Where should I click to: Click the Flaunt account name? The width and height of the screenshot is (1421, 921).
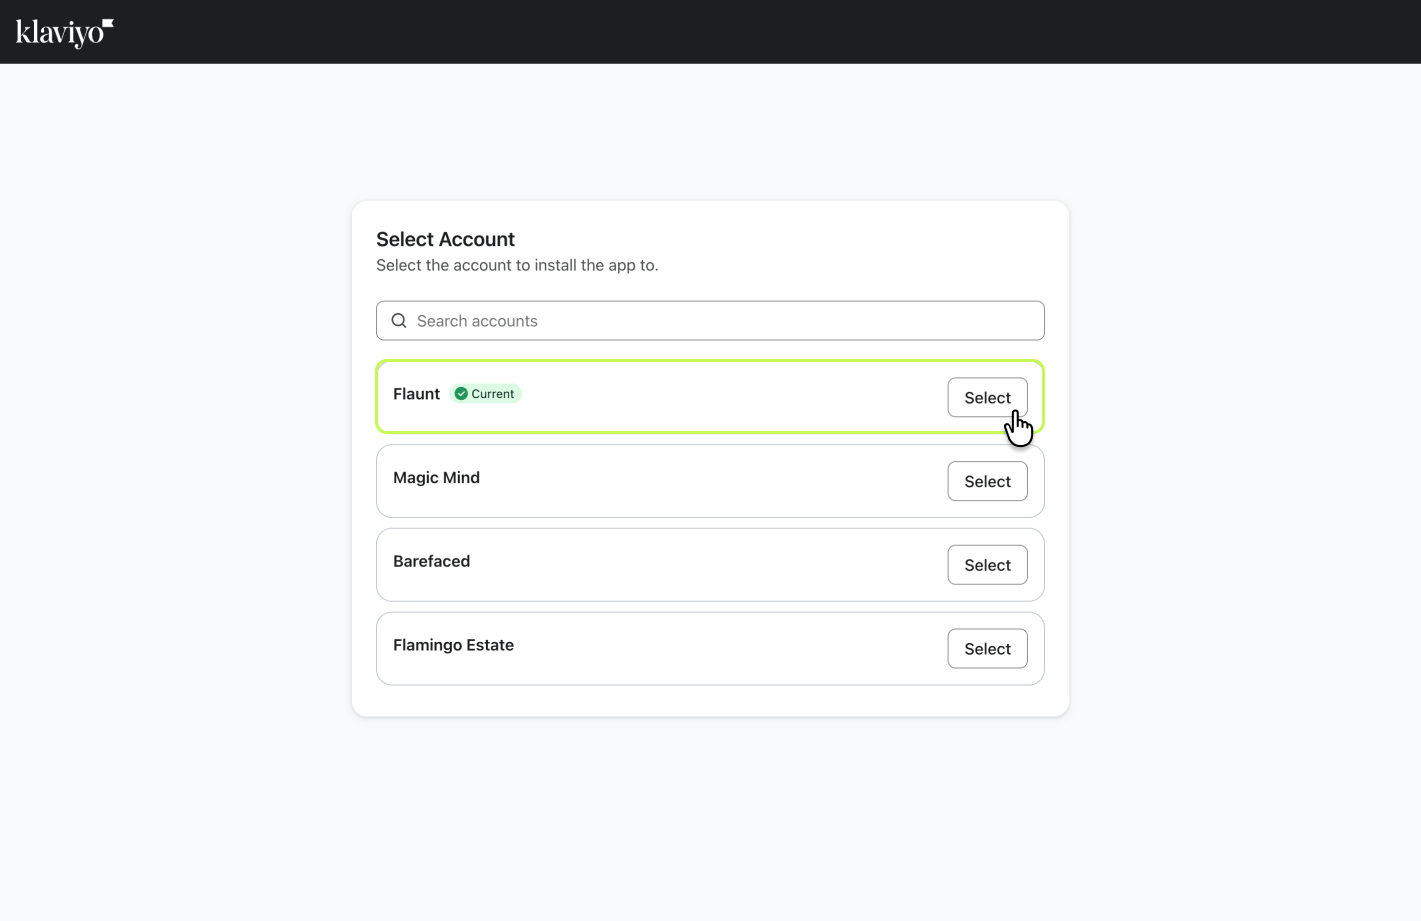pos(416,394)
